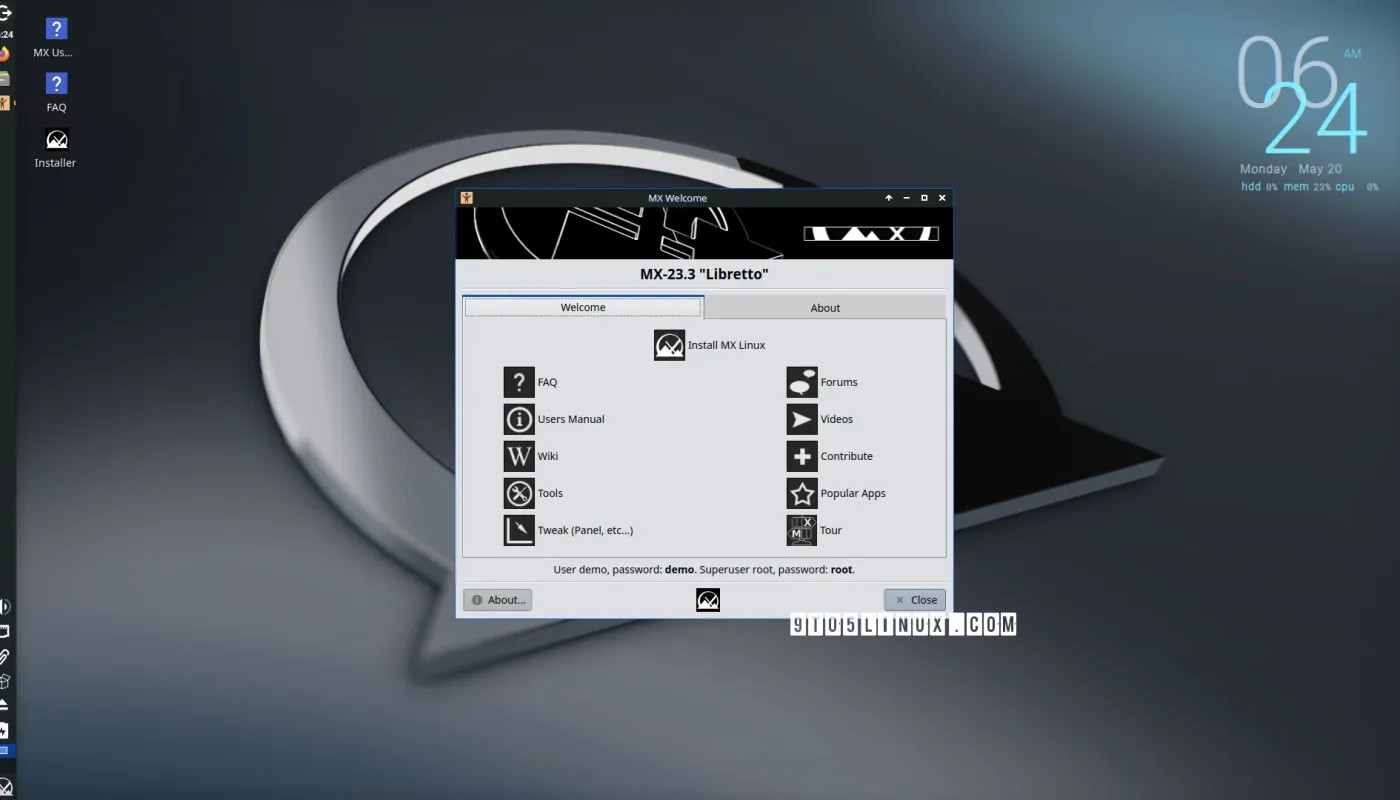Minimize the MX Welcome window
The width and height of the screenshot is (1400, 800).
pos(906,198)
